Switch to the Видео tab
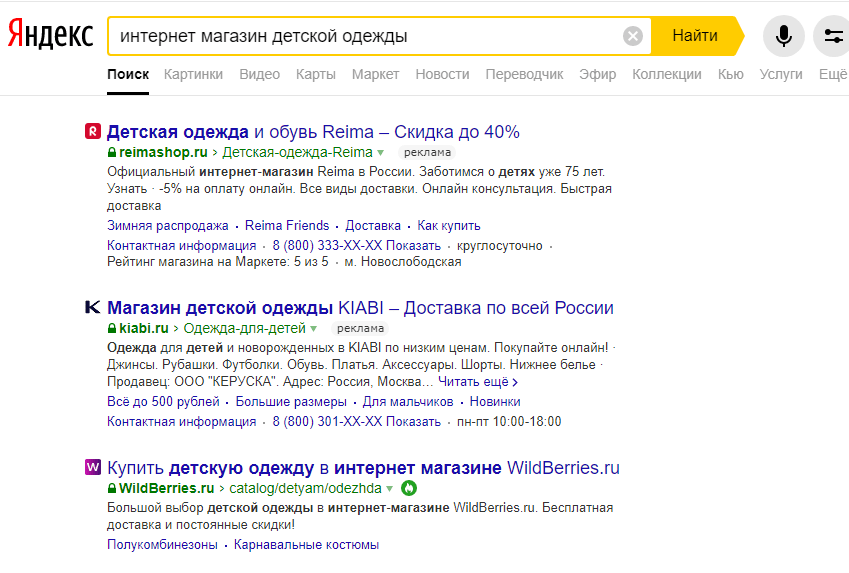Screen dimensions: 849x573 259,74
